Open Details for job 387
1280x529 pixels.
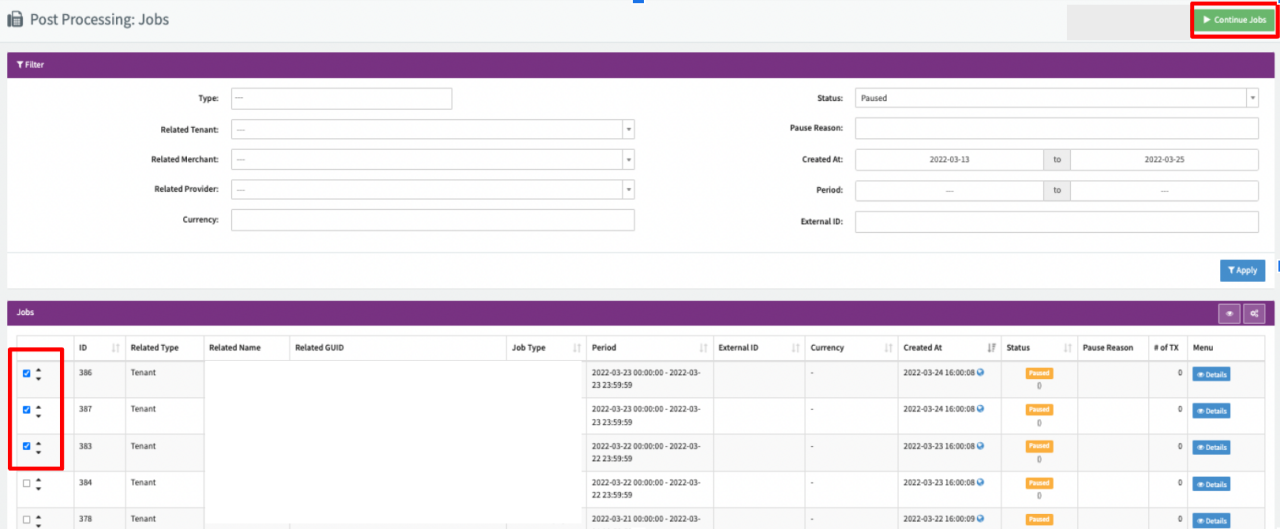pos(1211,411)
